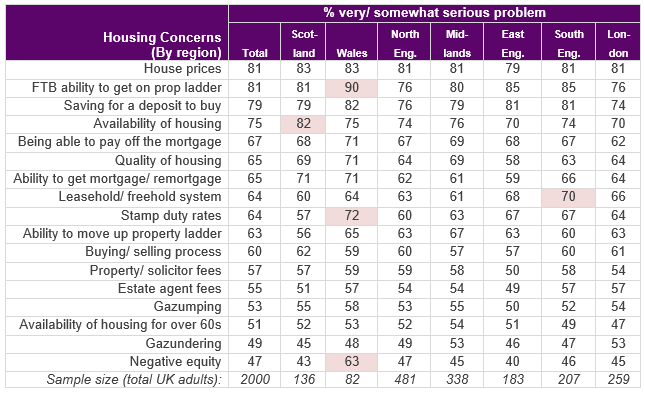
Task: Click the Total sample size 2000 cell
Action: [255, 379]
